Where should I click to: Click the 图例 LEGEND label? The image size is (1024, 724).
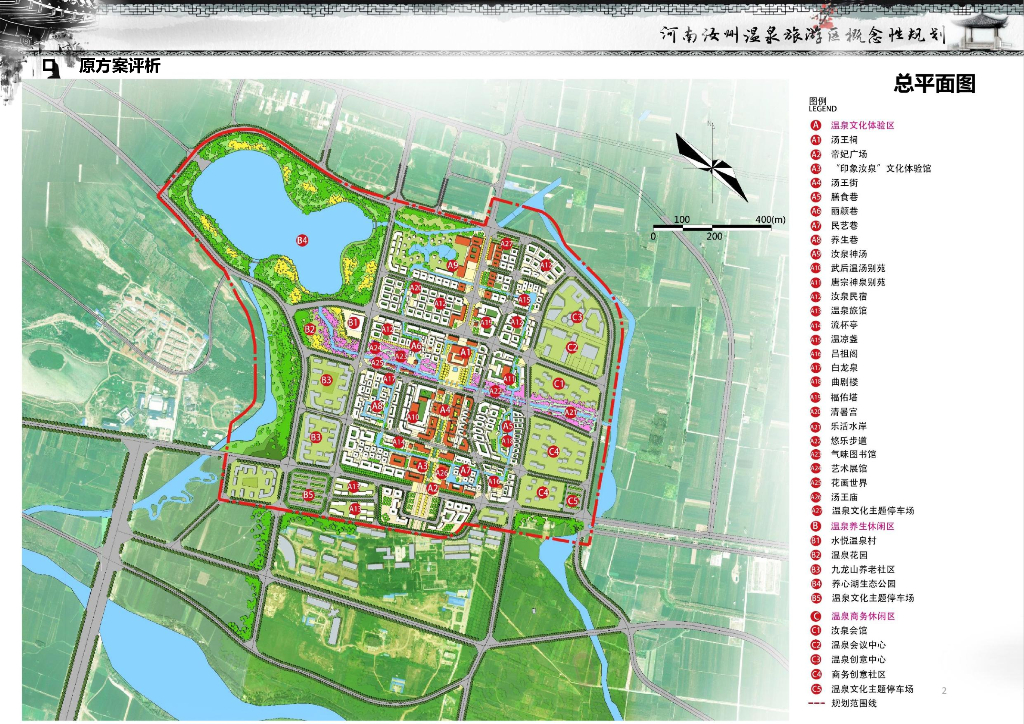[822, 104]
